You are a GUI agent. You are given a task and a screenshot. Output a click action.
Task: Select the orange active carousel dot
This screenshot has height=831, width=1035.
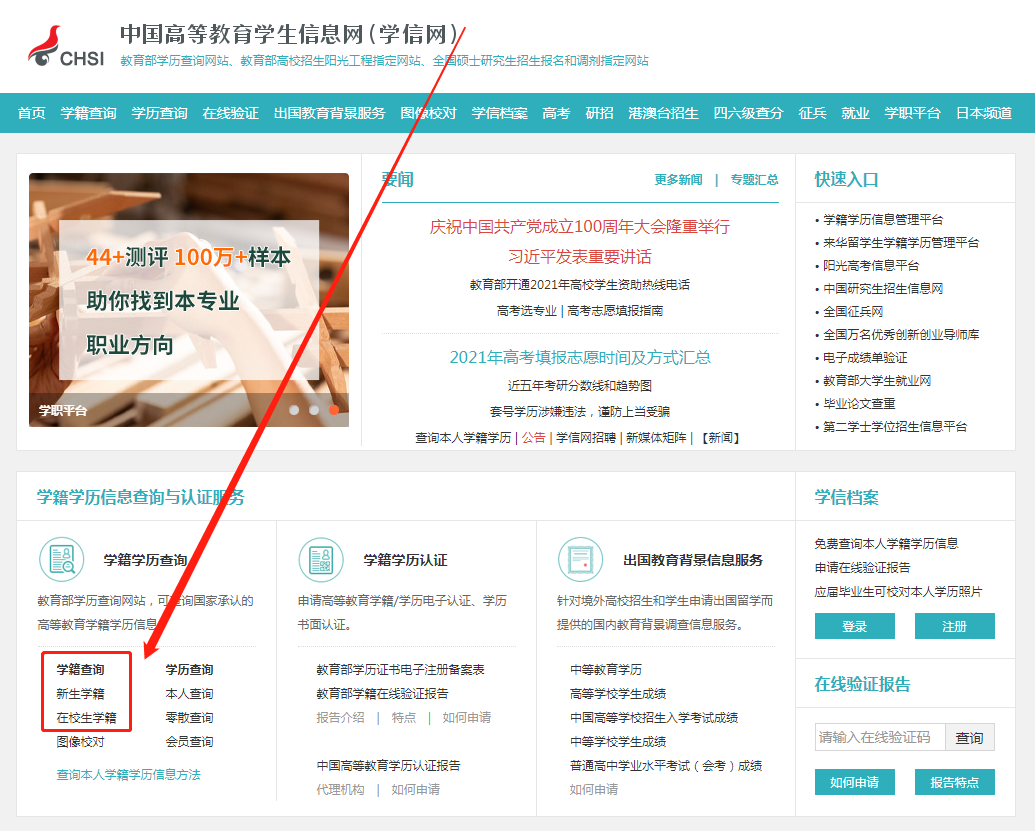[334, 410]
